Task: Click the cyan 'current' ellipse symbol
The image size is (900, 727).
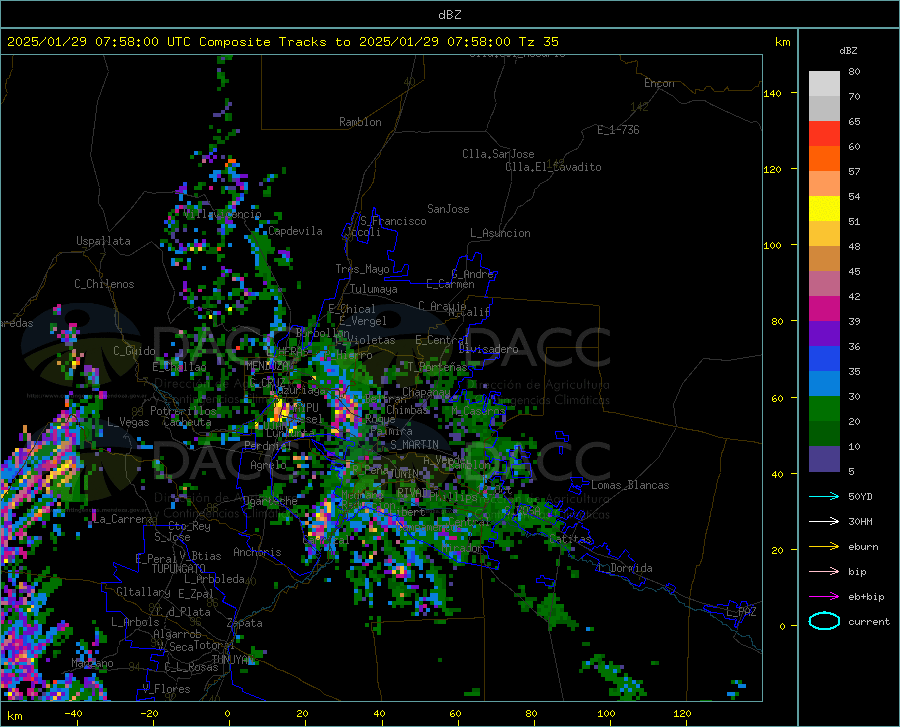Action: [x=824, y=621]
